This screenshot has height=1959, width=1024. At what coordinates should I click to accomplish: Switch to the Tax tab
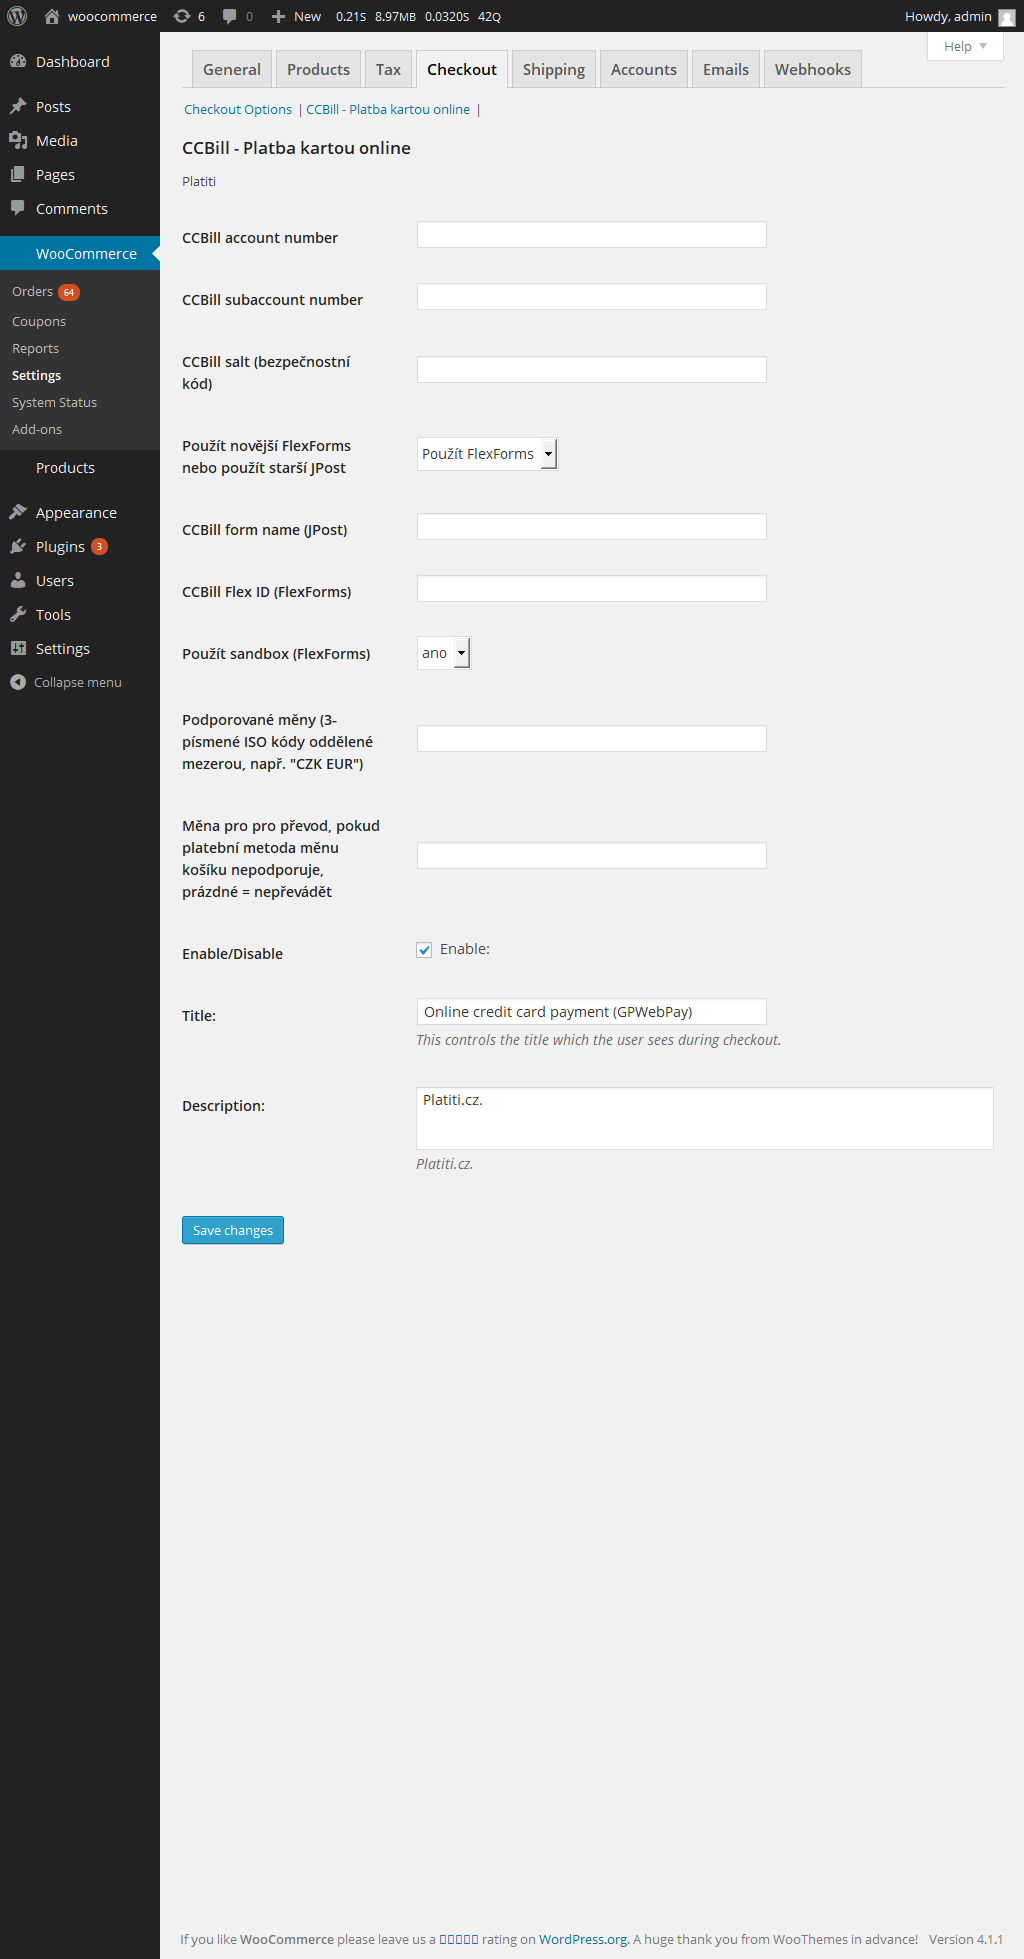(388, 69)
